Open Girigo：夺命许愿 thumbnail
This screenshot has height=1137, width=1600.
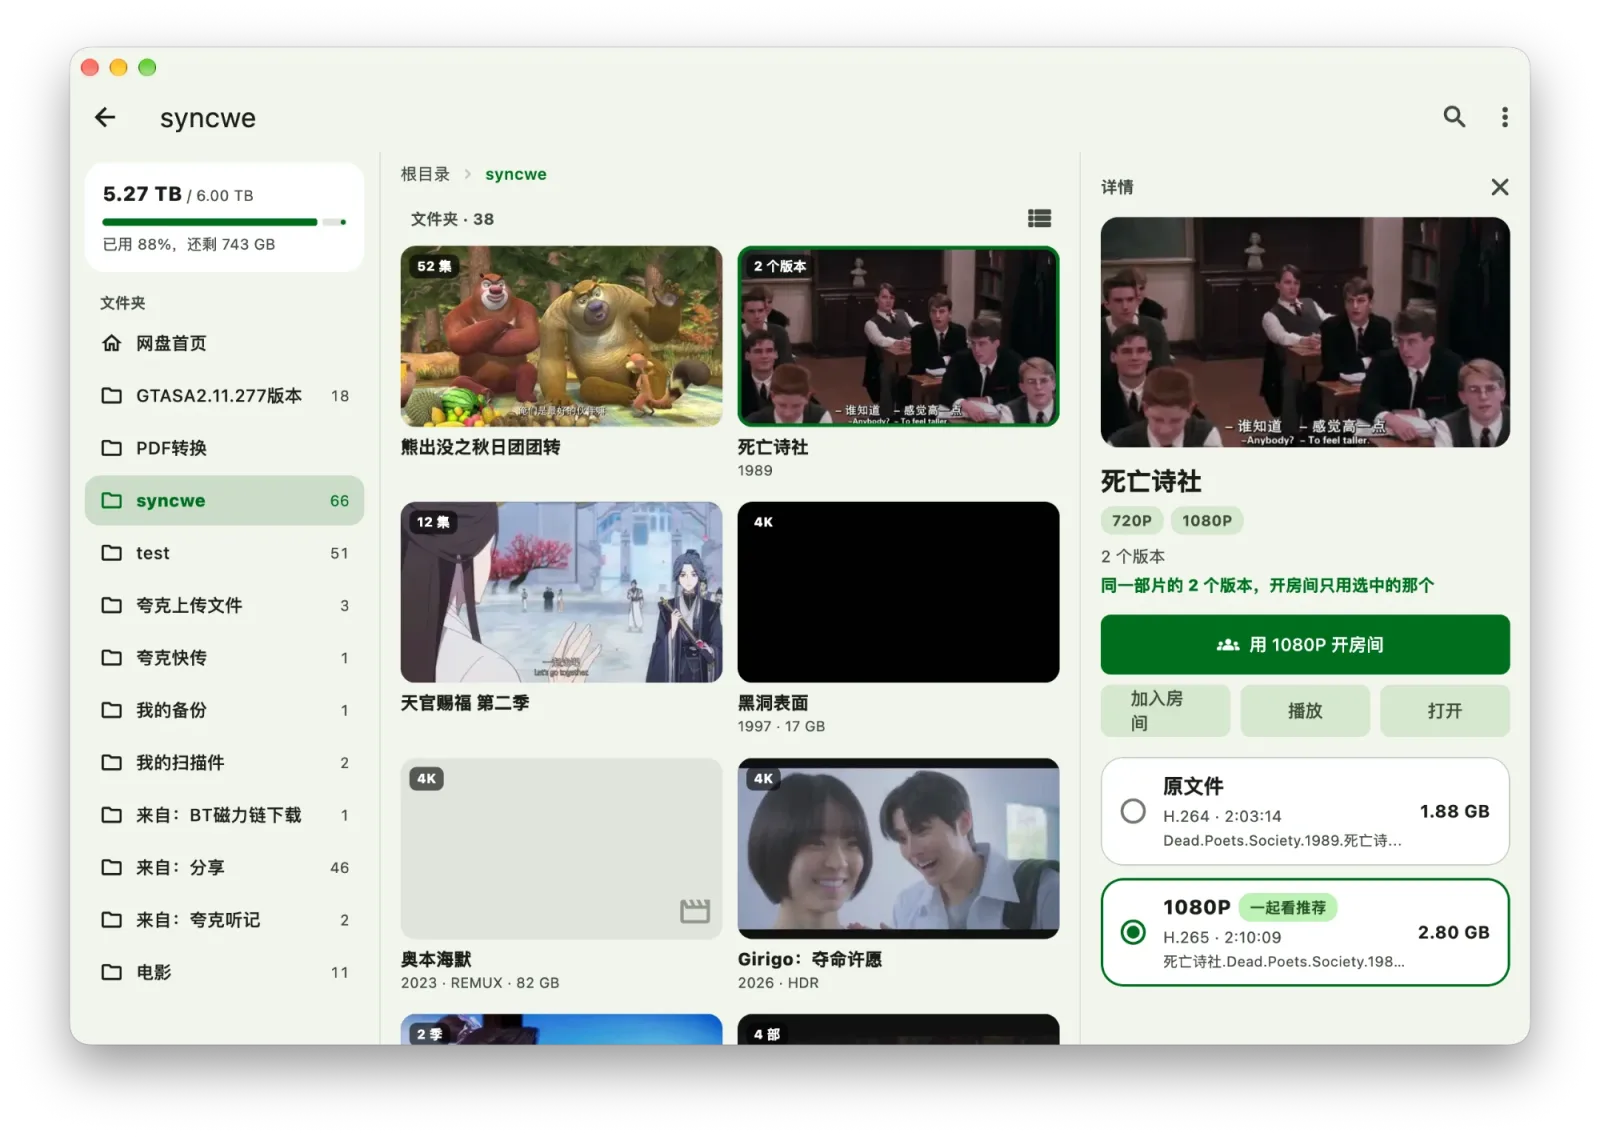[898, 848]
